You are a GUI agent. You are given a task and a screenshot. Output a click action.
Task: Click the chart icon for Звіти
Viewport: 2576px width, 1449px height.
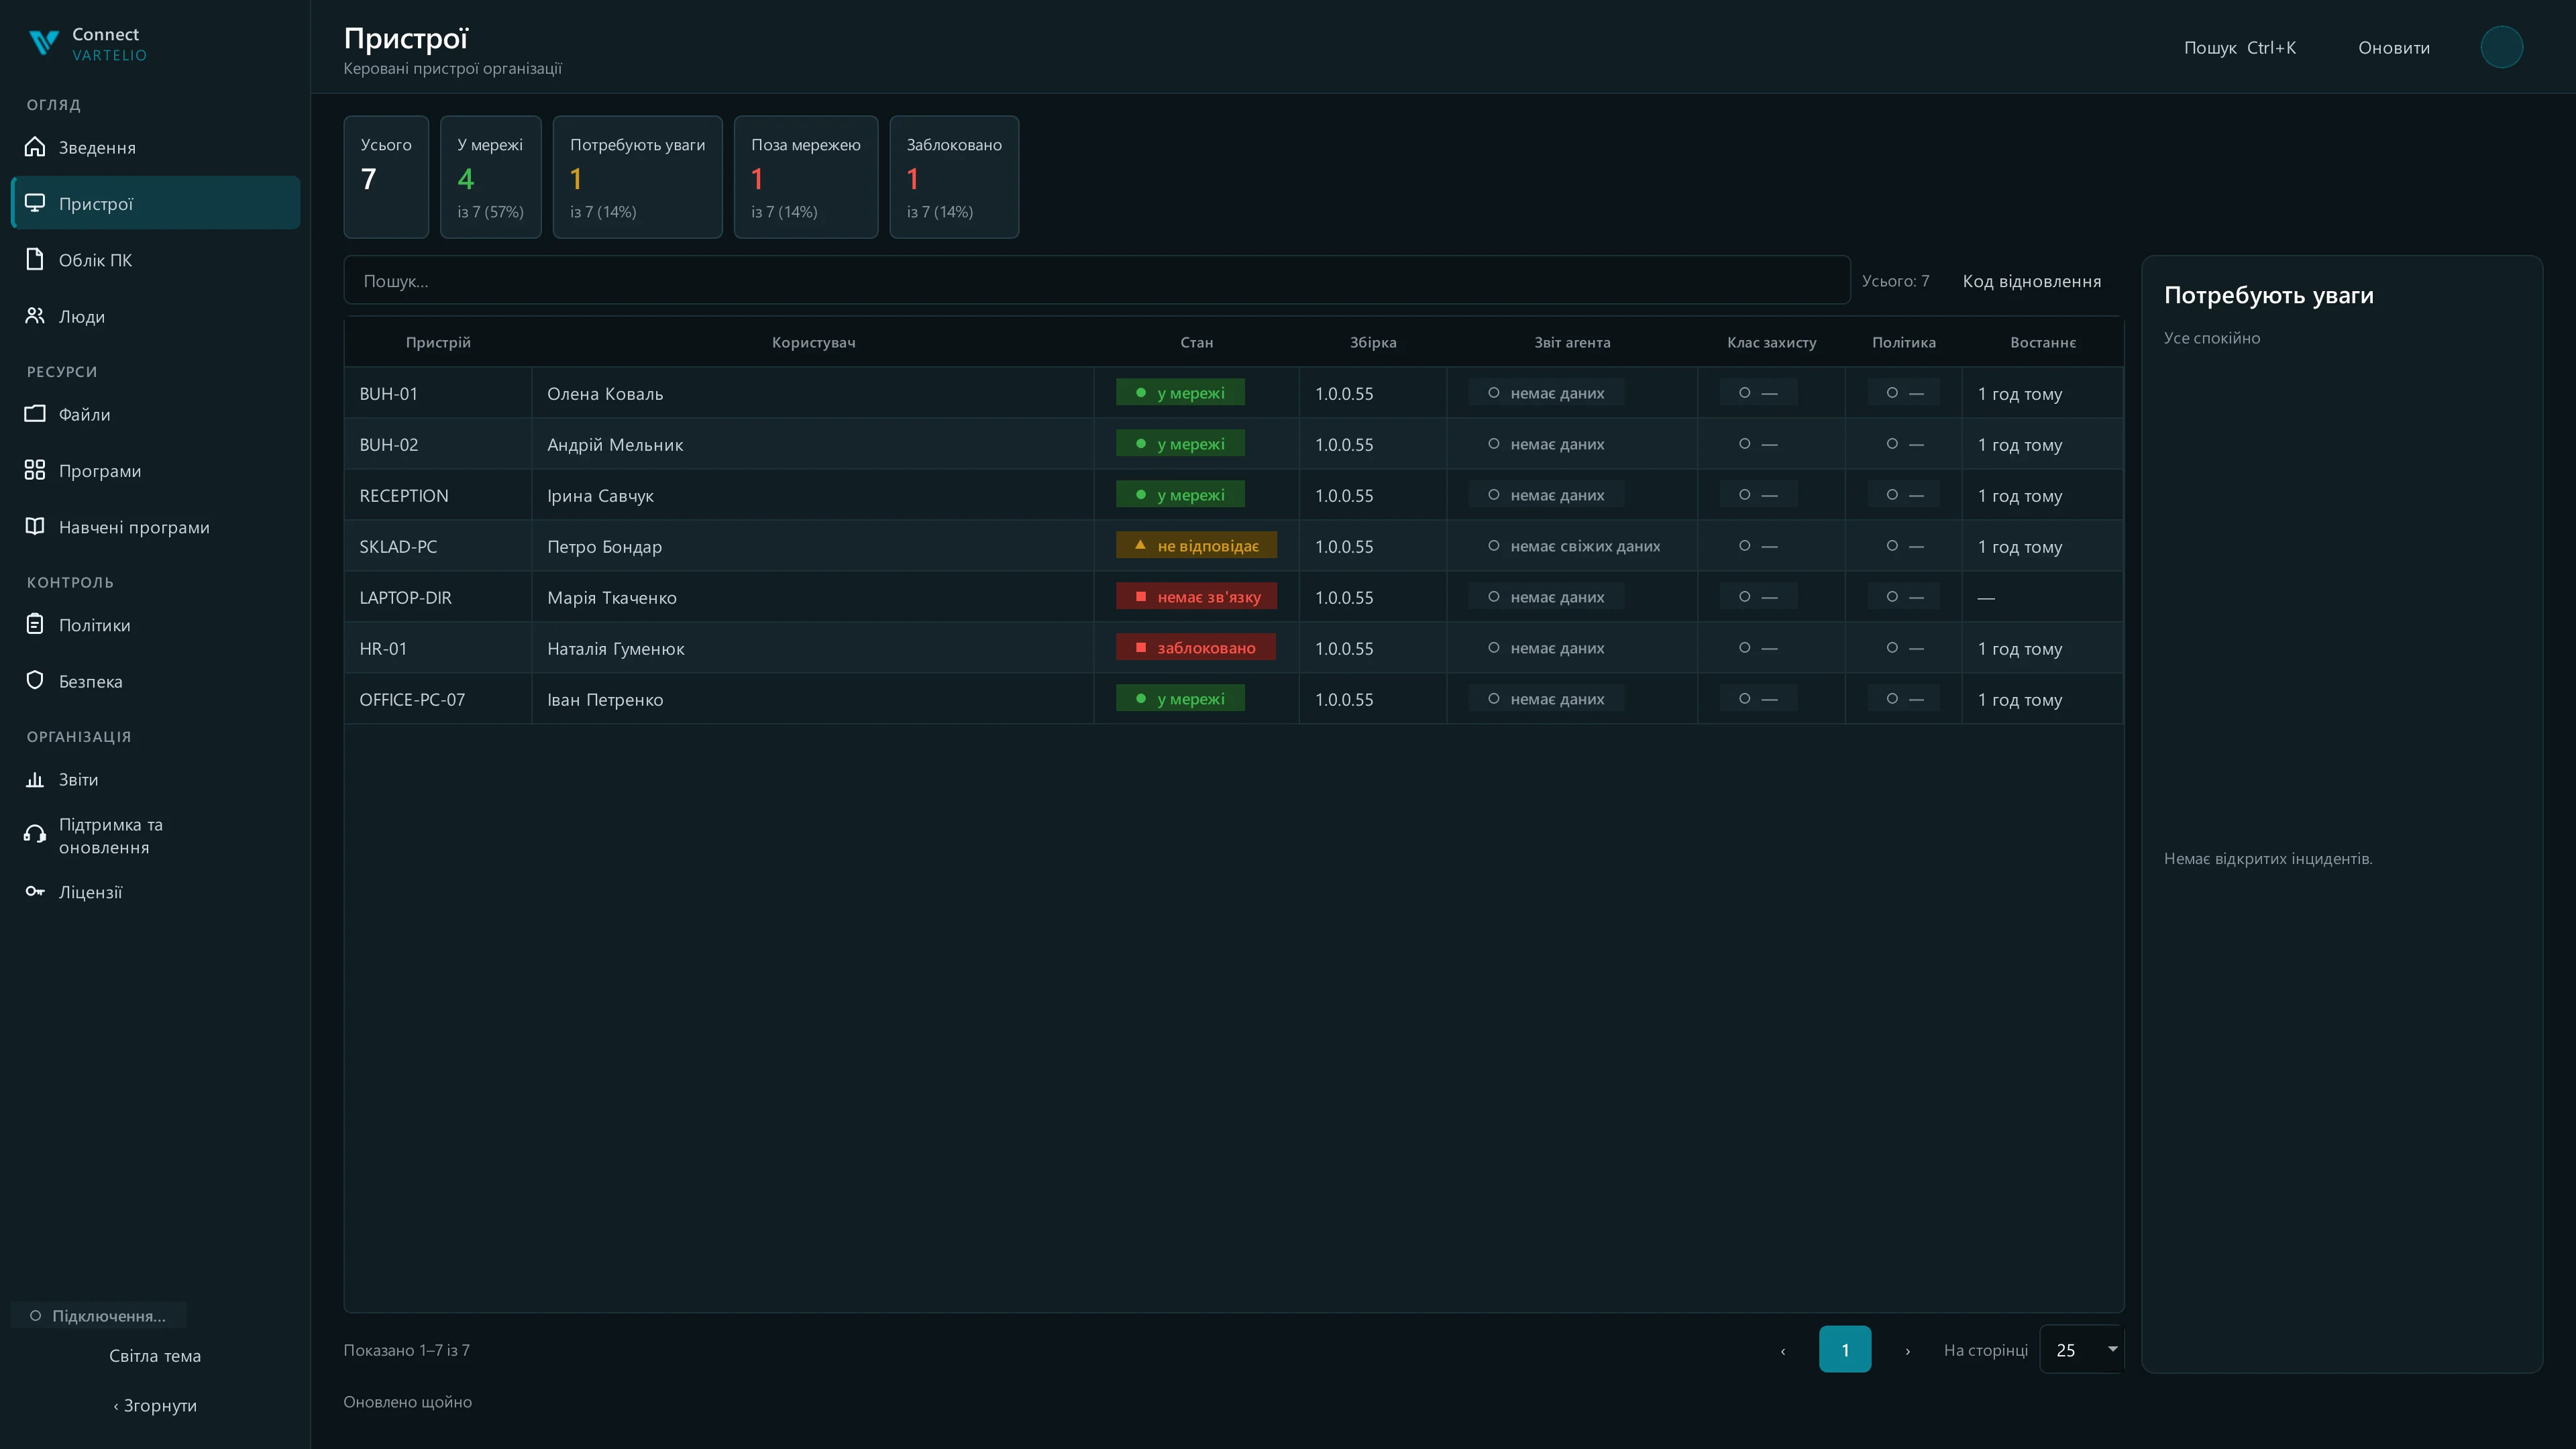click(35, 779)
